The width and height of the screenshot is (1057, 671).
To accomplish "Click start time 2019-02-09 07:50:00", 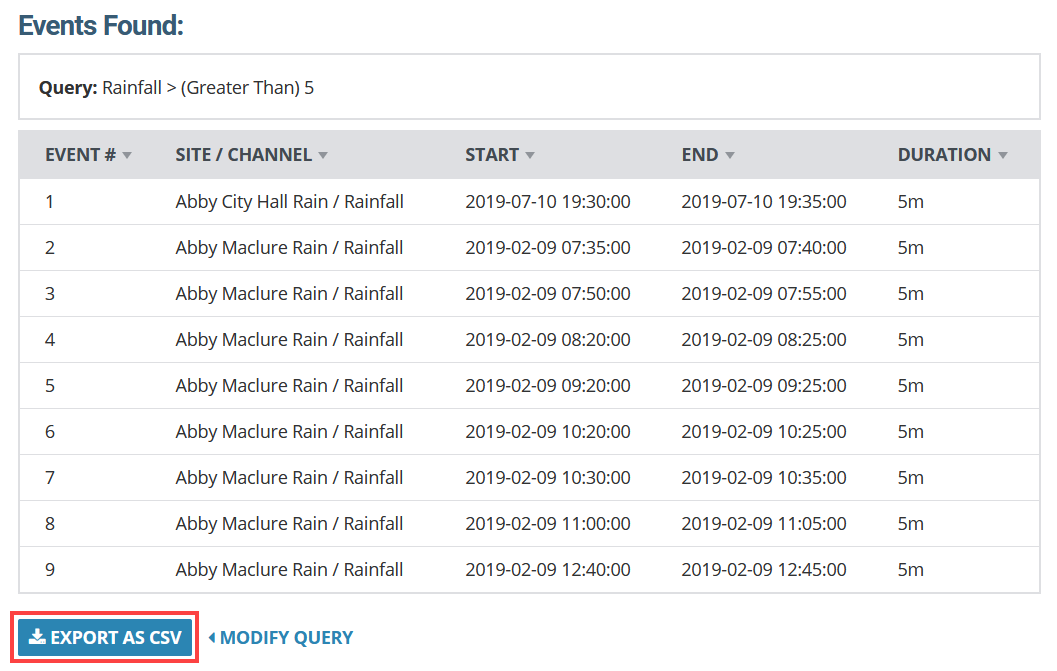I will 547,293.
